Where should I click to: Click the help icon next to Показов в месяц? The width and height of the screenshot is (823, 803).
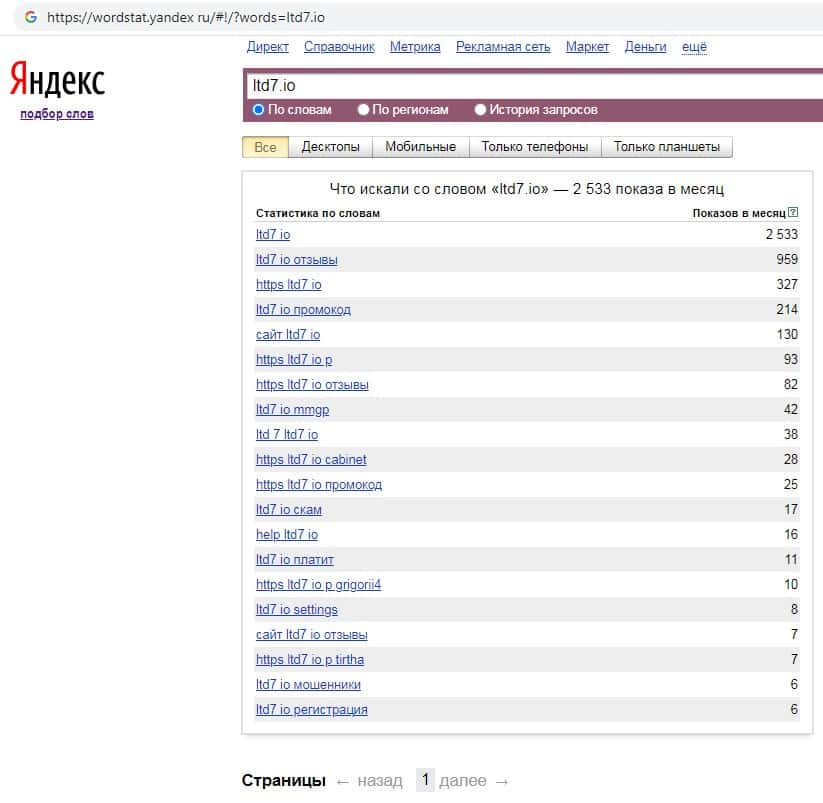pyautogui.click(x=793, y=213)
